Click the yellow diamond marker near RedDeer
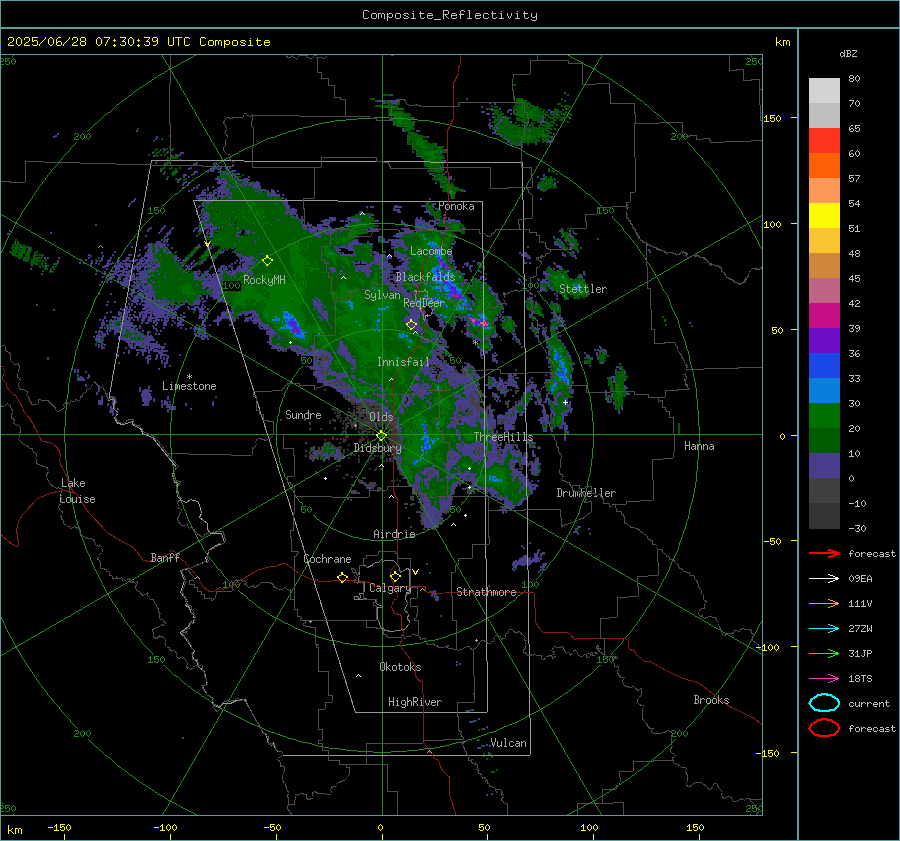Image resolution: width=900 pixels, height=841 pixels. coord(412,325)
